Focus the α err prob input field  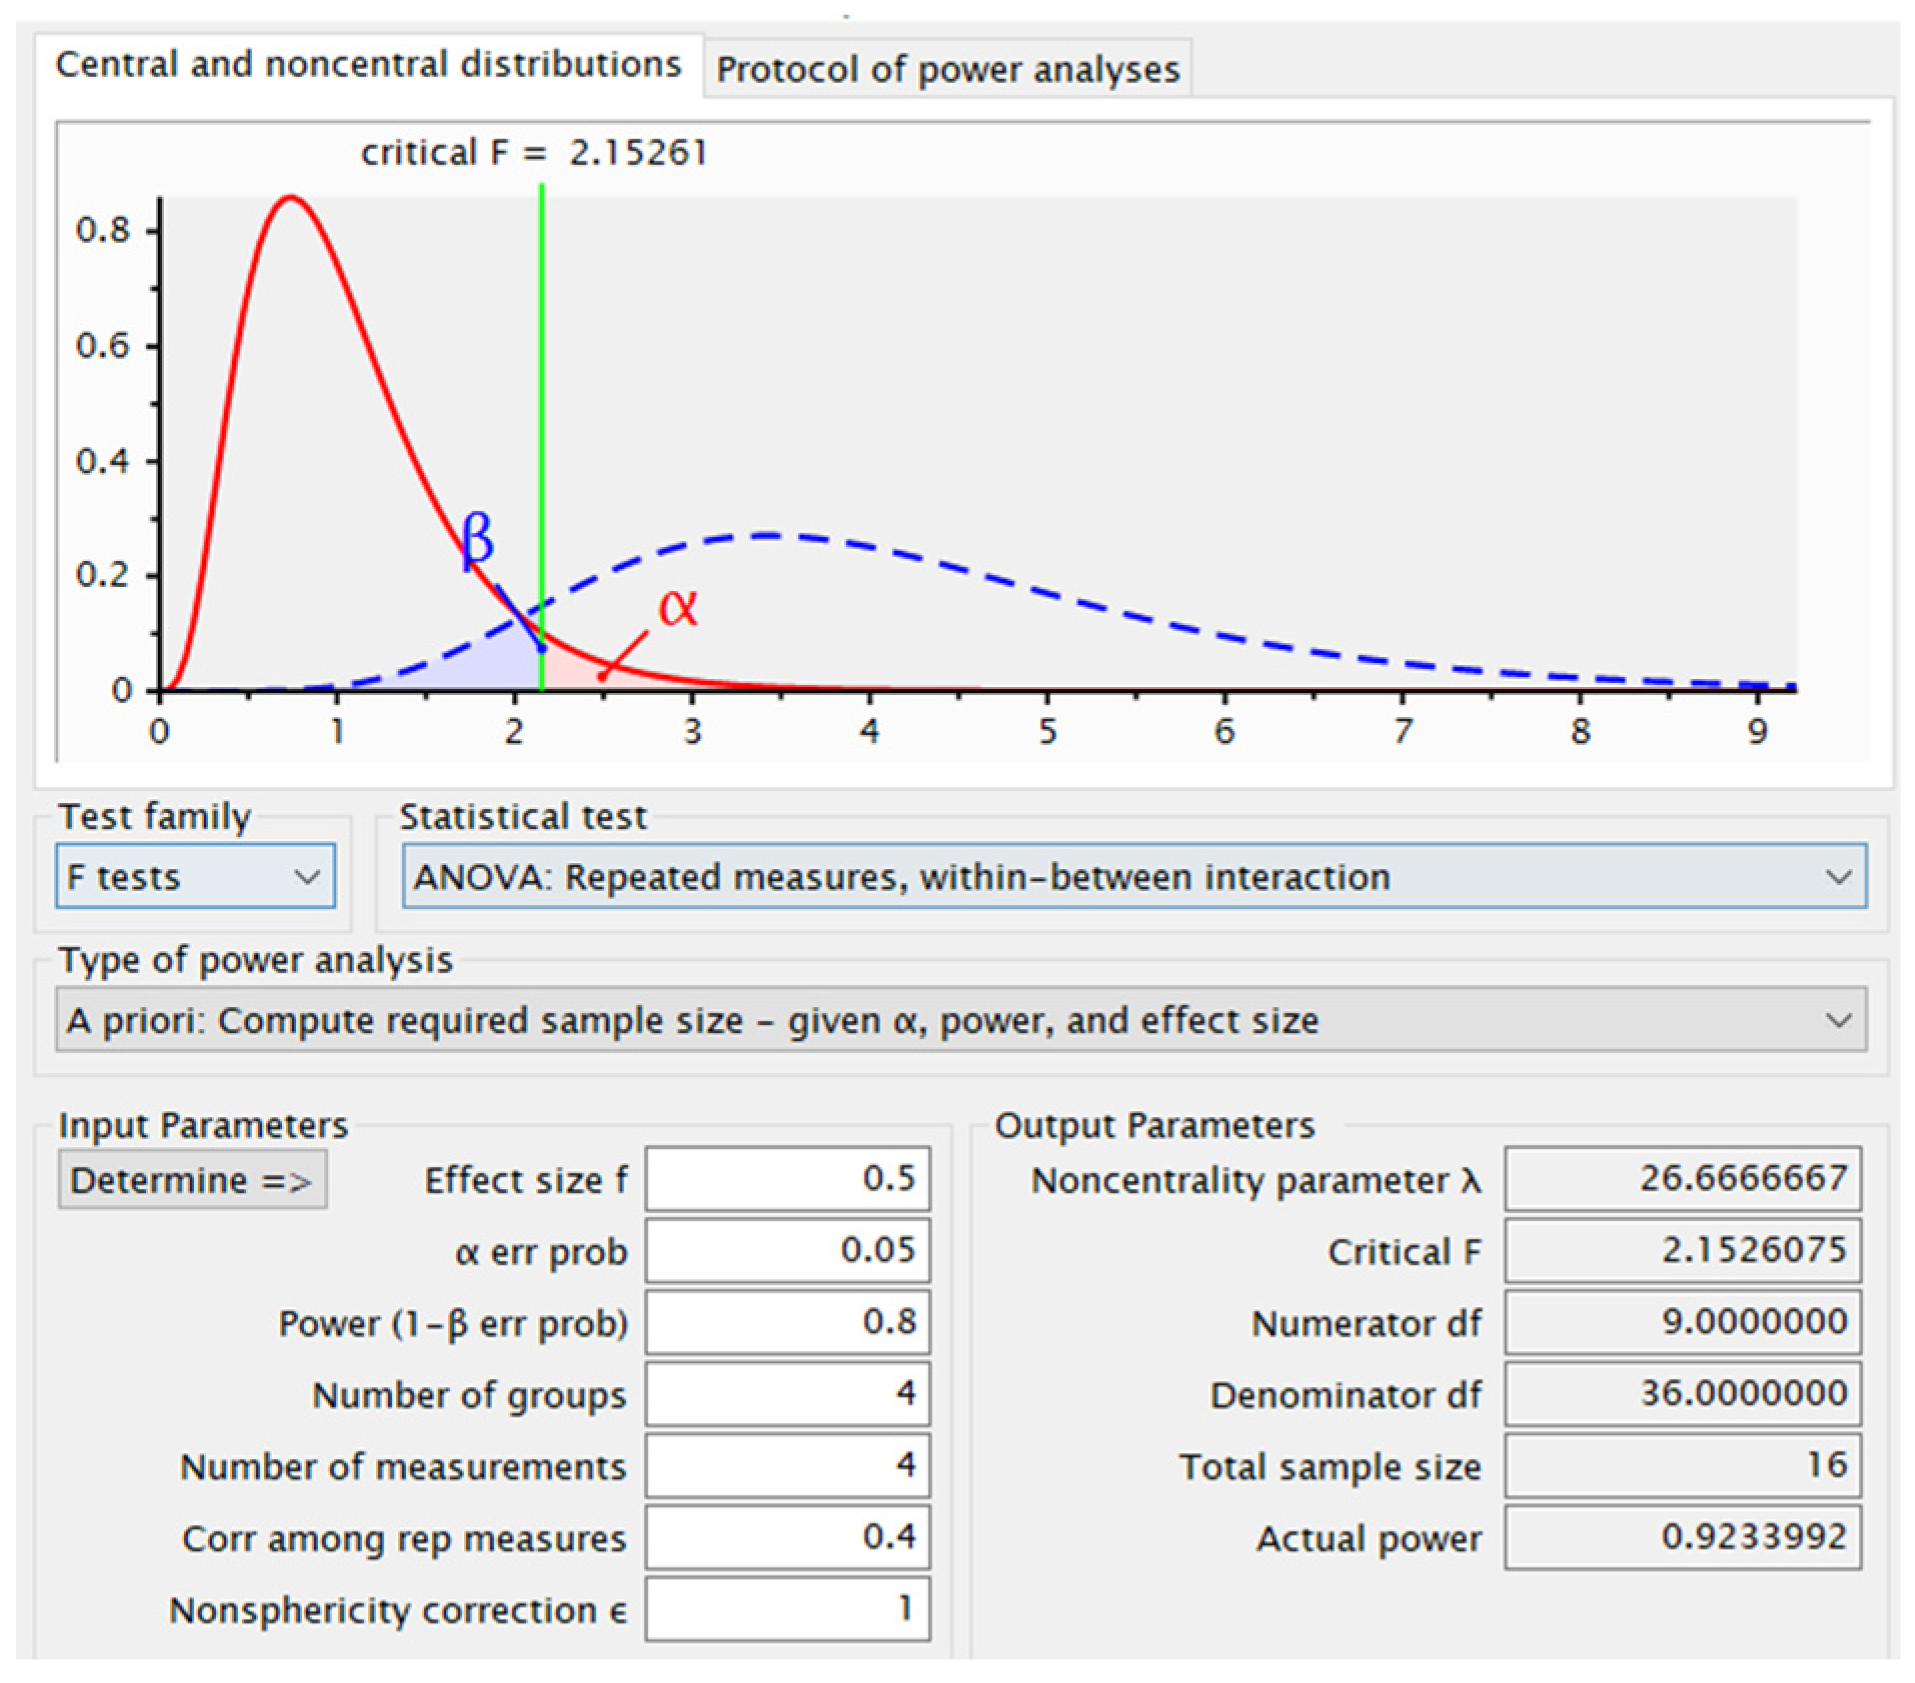(x=787, y=1250)
